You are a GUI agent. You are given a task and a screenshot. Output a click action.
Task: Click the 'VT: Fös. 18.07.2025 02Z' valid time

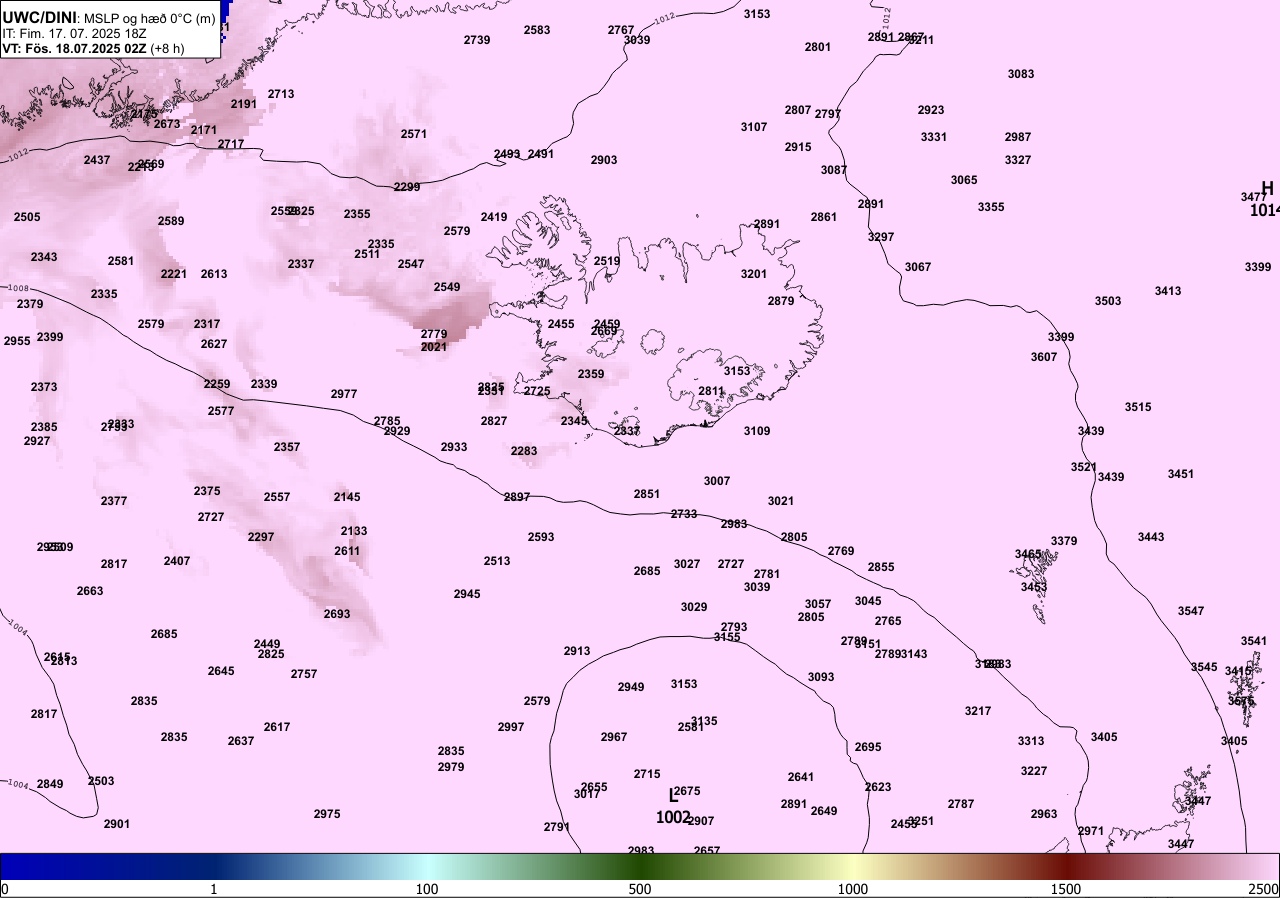point(74,48)
